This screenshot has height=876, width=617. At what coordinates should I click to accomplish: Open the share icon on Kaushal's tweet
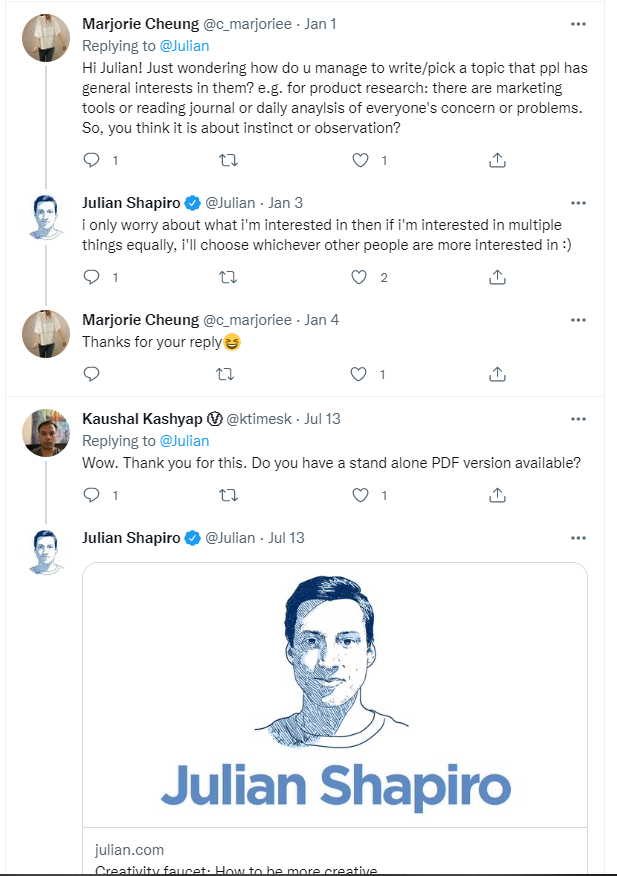(x=497, y=496)
